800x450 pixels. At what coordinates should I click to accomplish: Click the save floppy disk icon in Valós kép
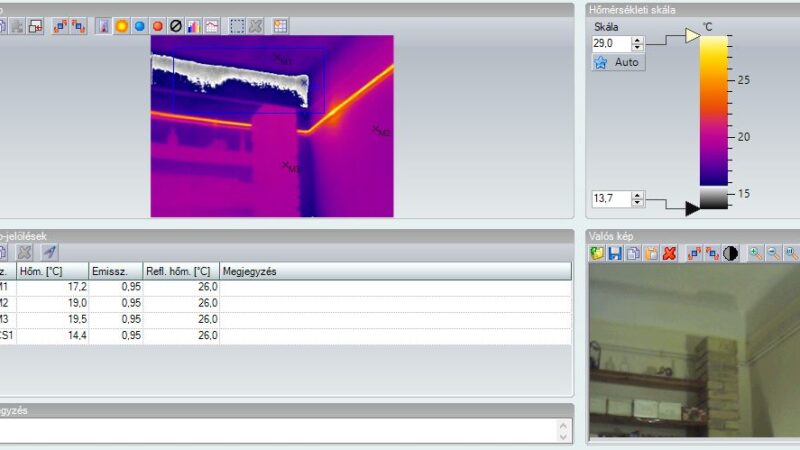(616, 254)
